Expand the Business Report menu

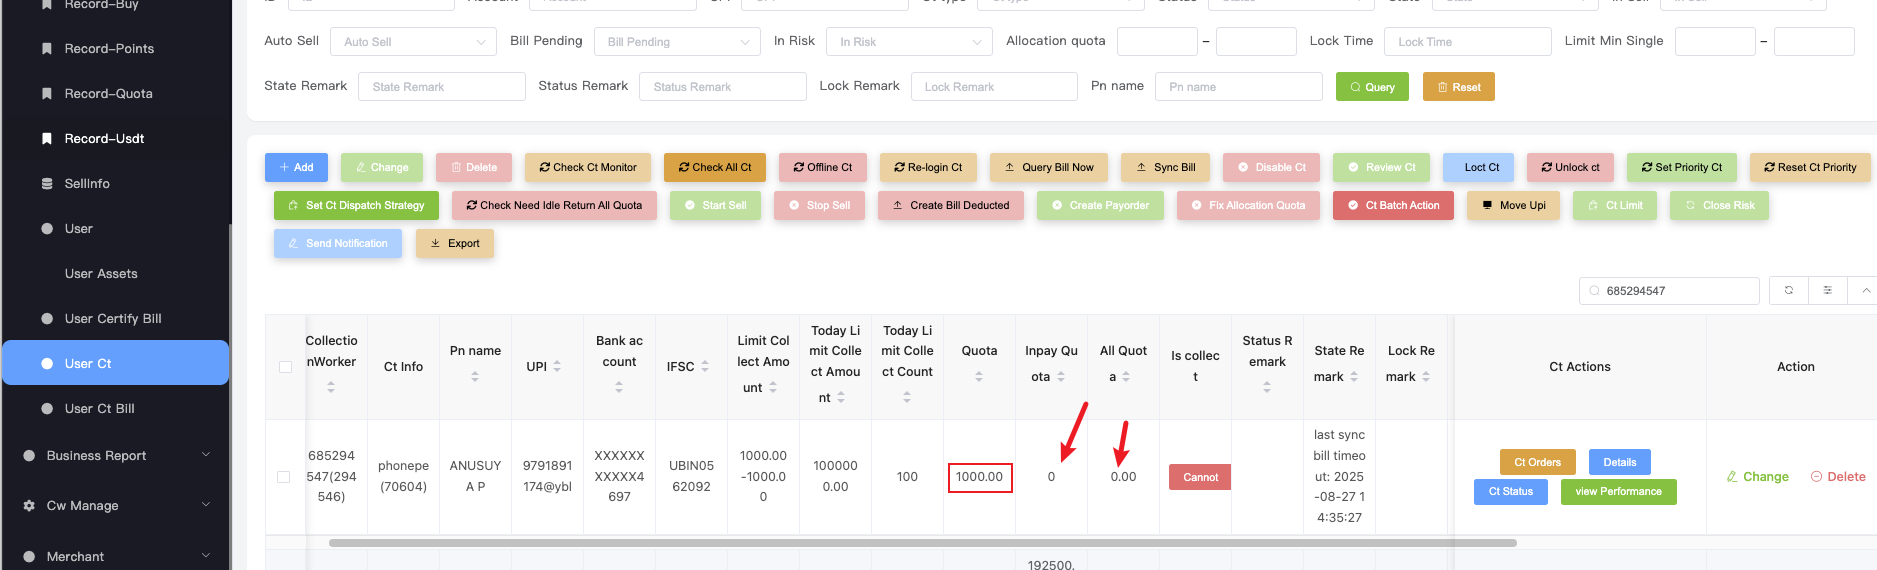tap(116, 456)
